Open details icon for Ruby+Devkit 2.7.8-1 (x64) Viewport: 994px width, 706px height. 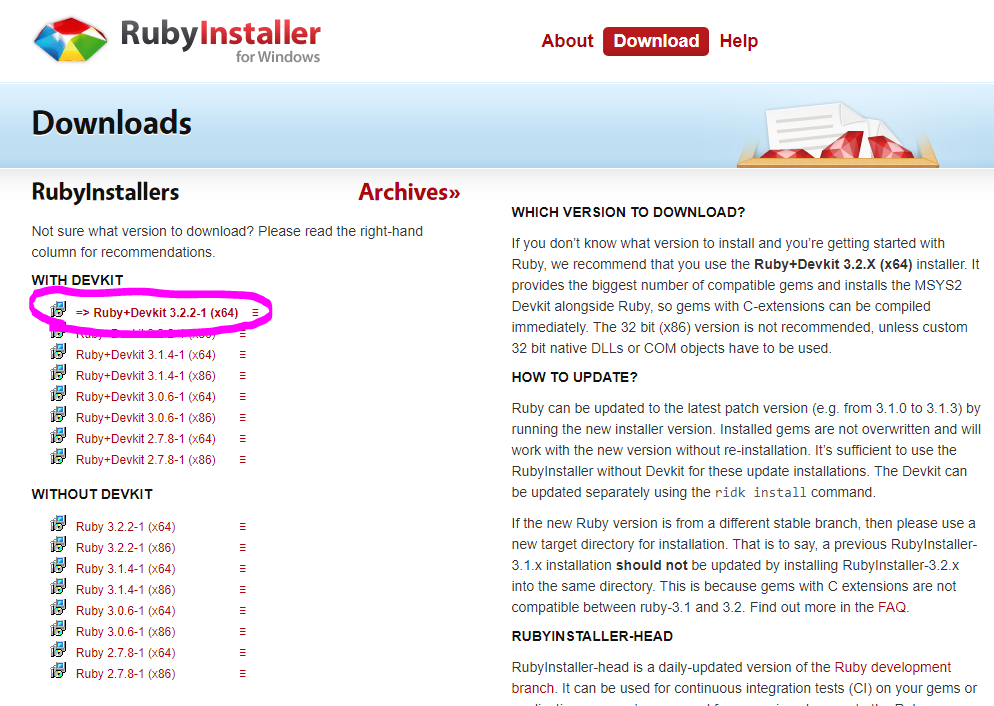coord(242,439)
